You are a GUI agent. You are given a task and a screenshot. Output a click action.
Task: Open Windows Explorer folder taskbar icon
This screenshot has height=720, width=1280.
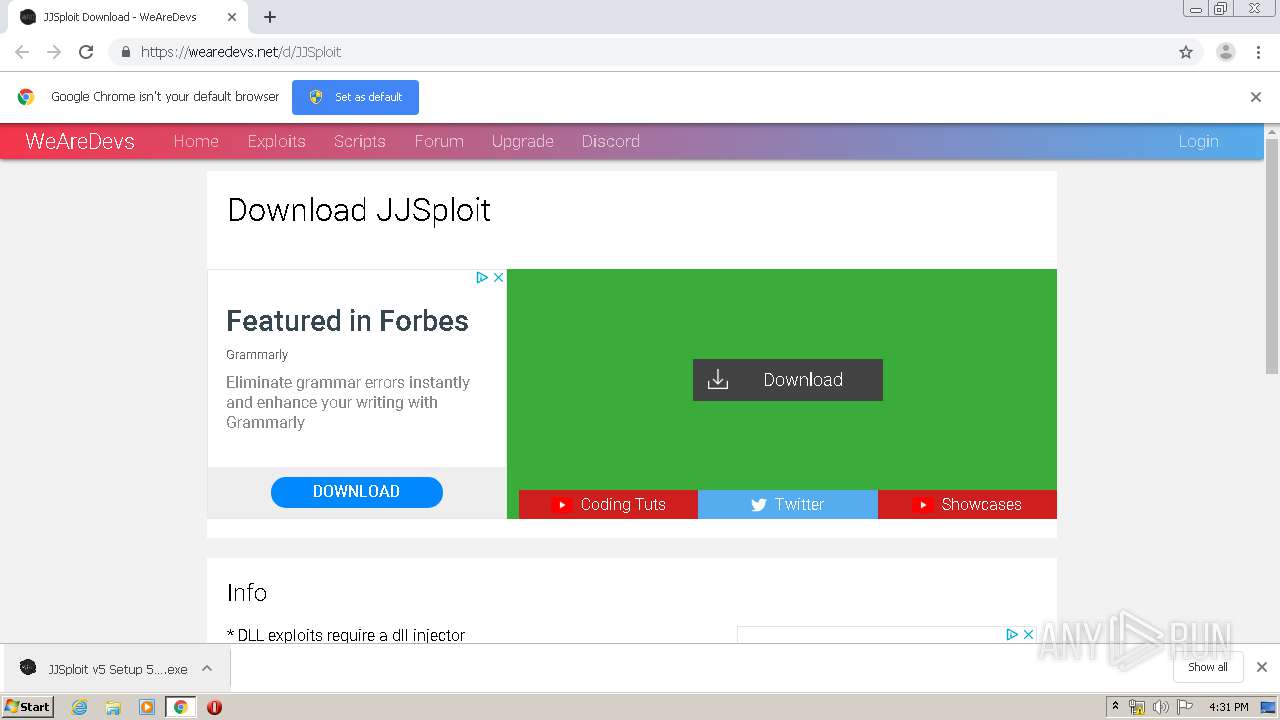pos(113,707)
